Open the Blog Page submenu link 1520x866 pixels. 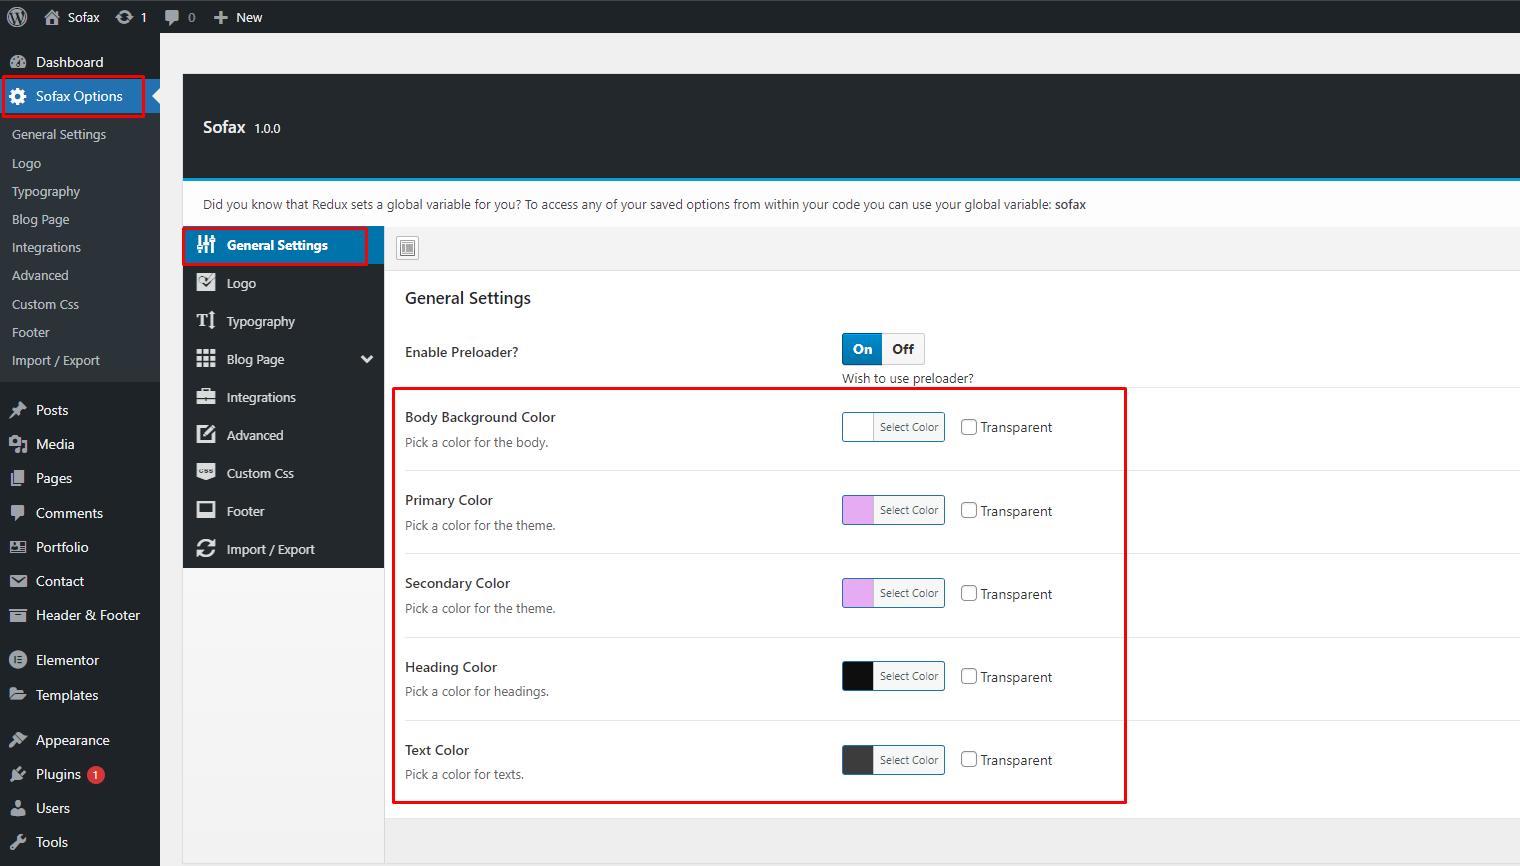[x=41, y=220]
